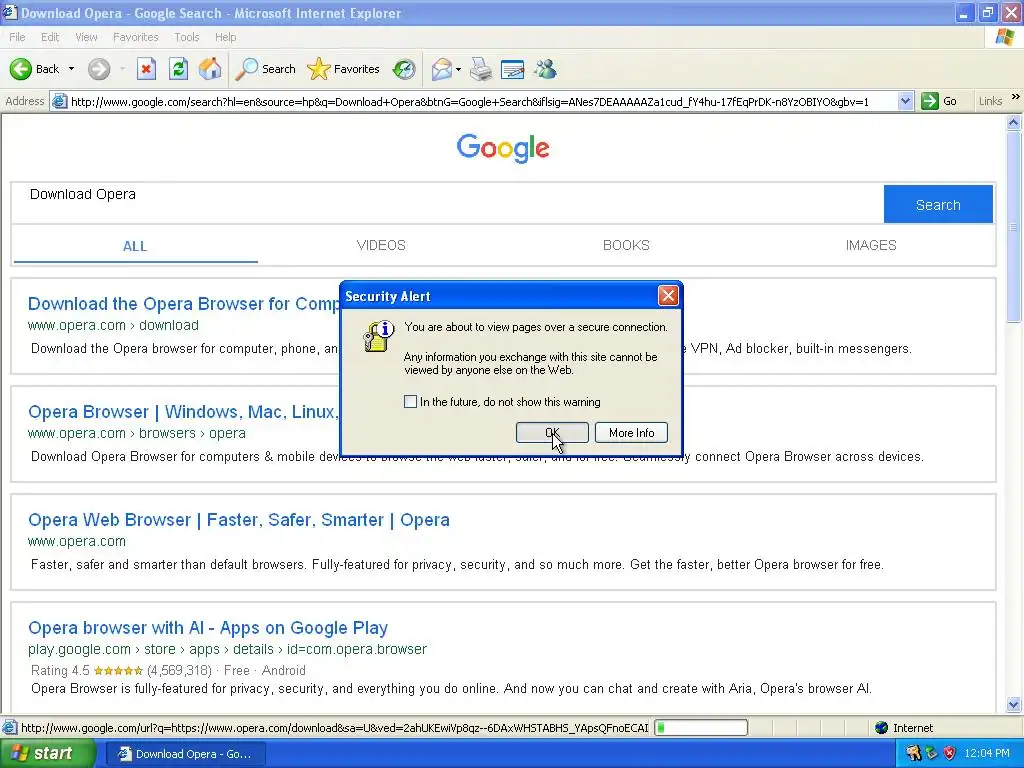The height and width of the screenshot is (768, 1024).
Task: Click the IE icon in title bar
Action: click(10, 12)
